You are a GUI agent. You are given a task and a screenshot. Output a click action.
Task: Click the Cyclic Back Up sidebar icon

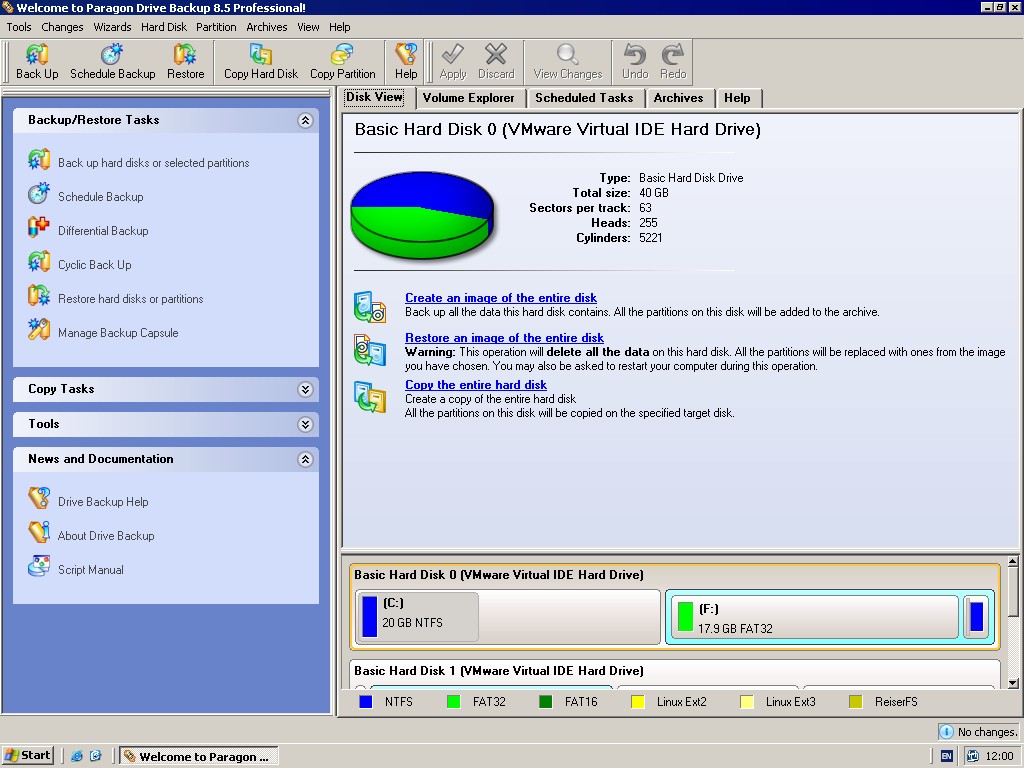pos(39,262)
